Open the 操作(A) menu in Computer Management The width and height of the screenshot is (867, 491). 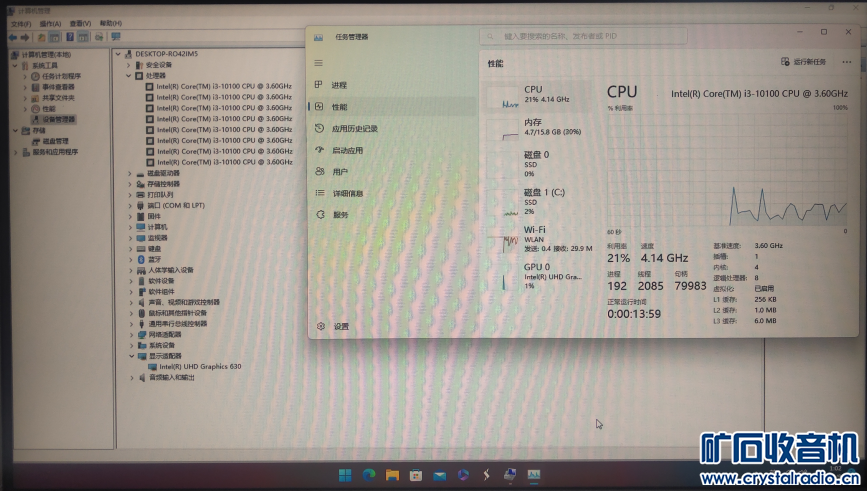(50, 24)
